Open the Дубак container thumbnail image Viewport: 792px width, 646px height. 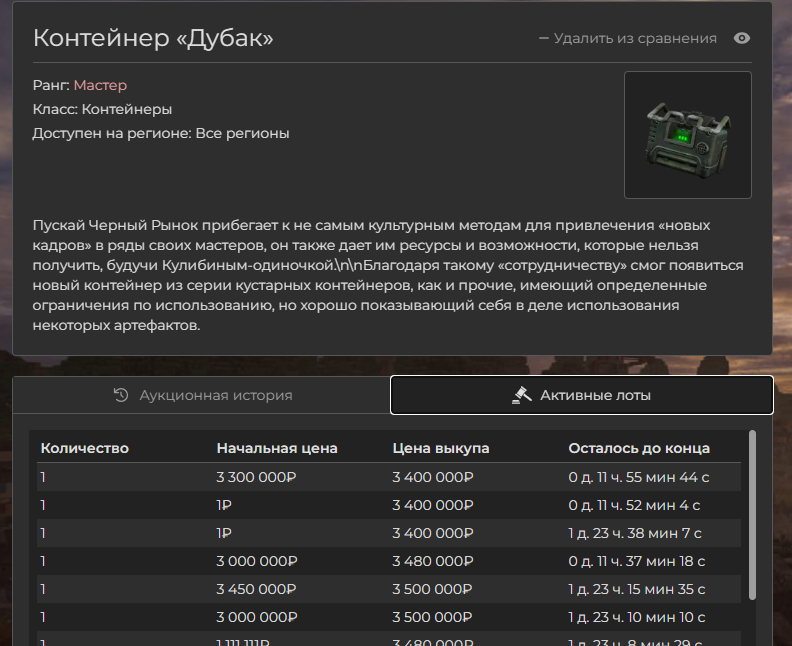point(687,135)
